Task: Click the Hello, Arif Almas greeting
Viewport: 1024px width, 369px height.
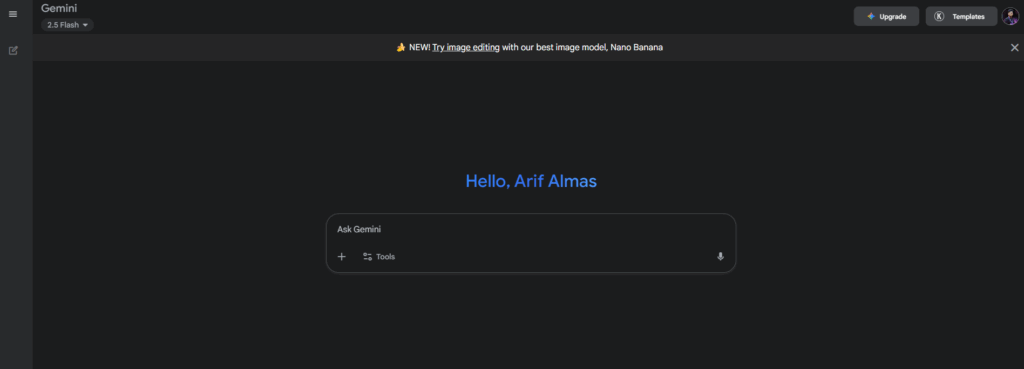Action: [531, 181]
